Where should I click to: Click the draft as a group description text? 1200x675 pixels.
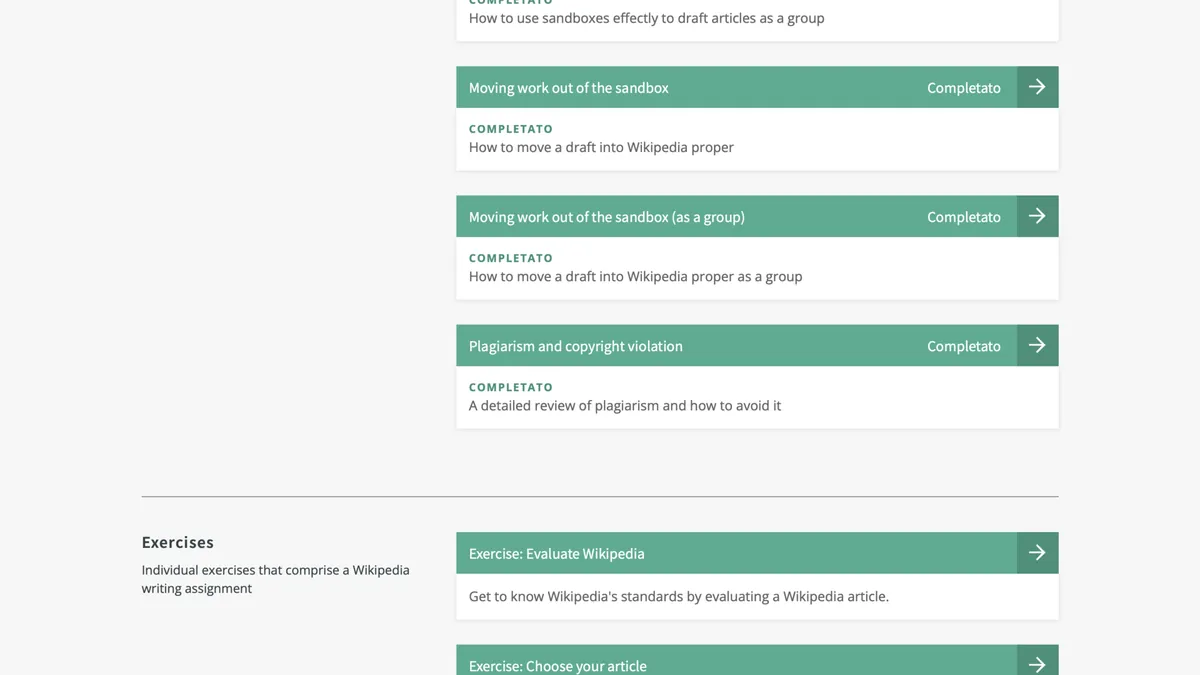coord(636,276)
